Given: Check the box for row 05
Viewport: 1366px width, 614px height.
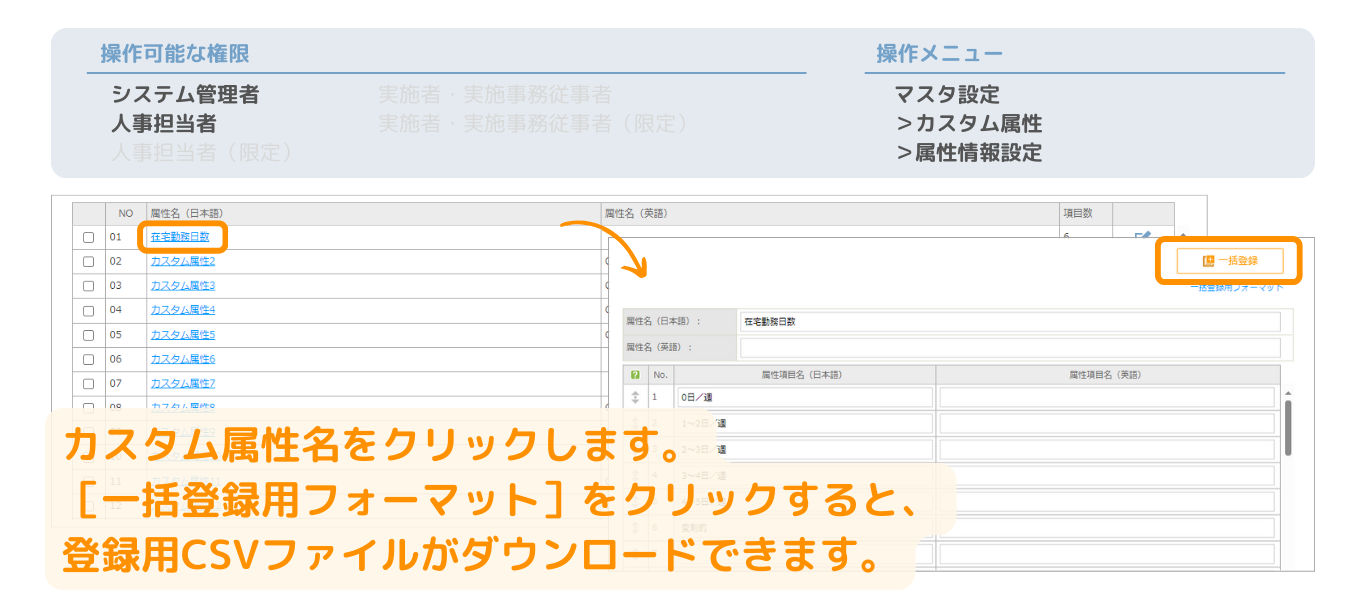Looking at the screenshot, I should [89, 335].
